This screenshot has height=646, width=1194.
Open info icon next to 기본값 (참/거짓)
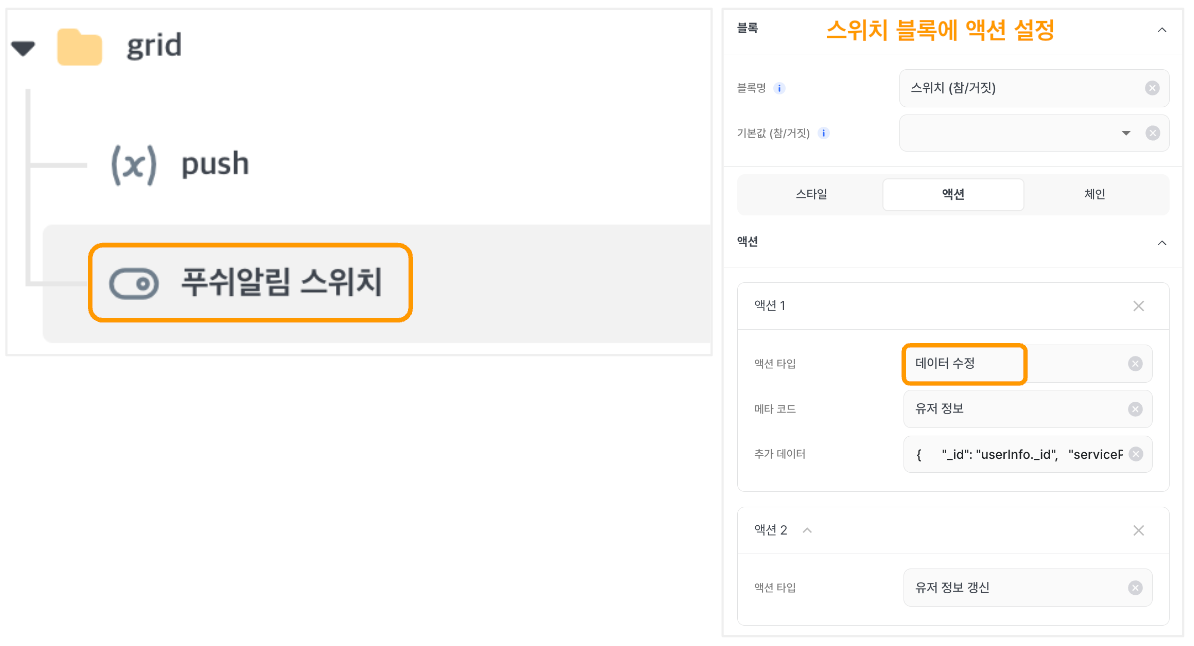coord(823,133)
